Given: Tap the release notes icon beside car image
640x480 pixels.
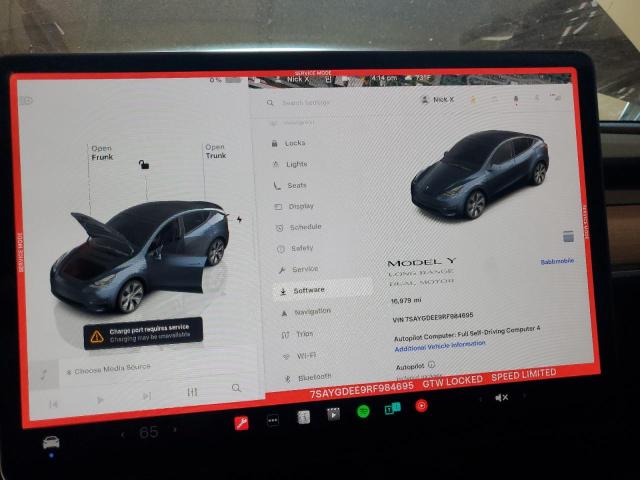Looking at the screenshot, I should coord(568,236).
